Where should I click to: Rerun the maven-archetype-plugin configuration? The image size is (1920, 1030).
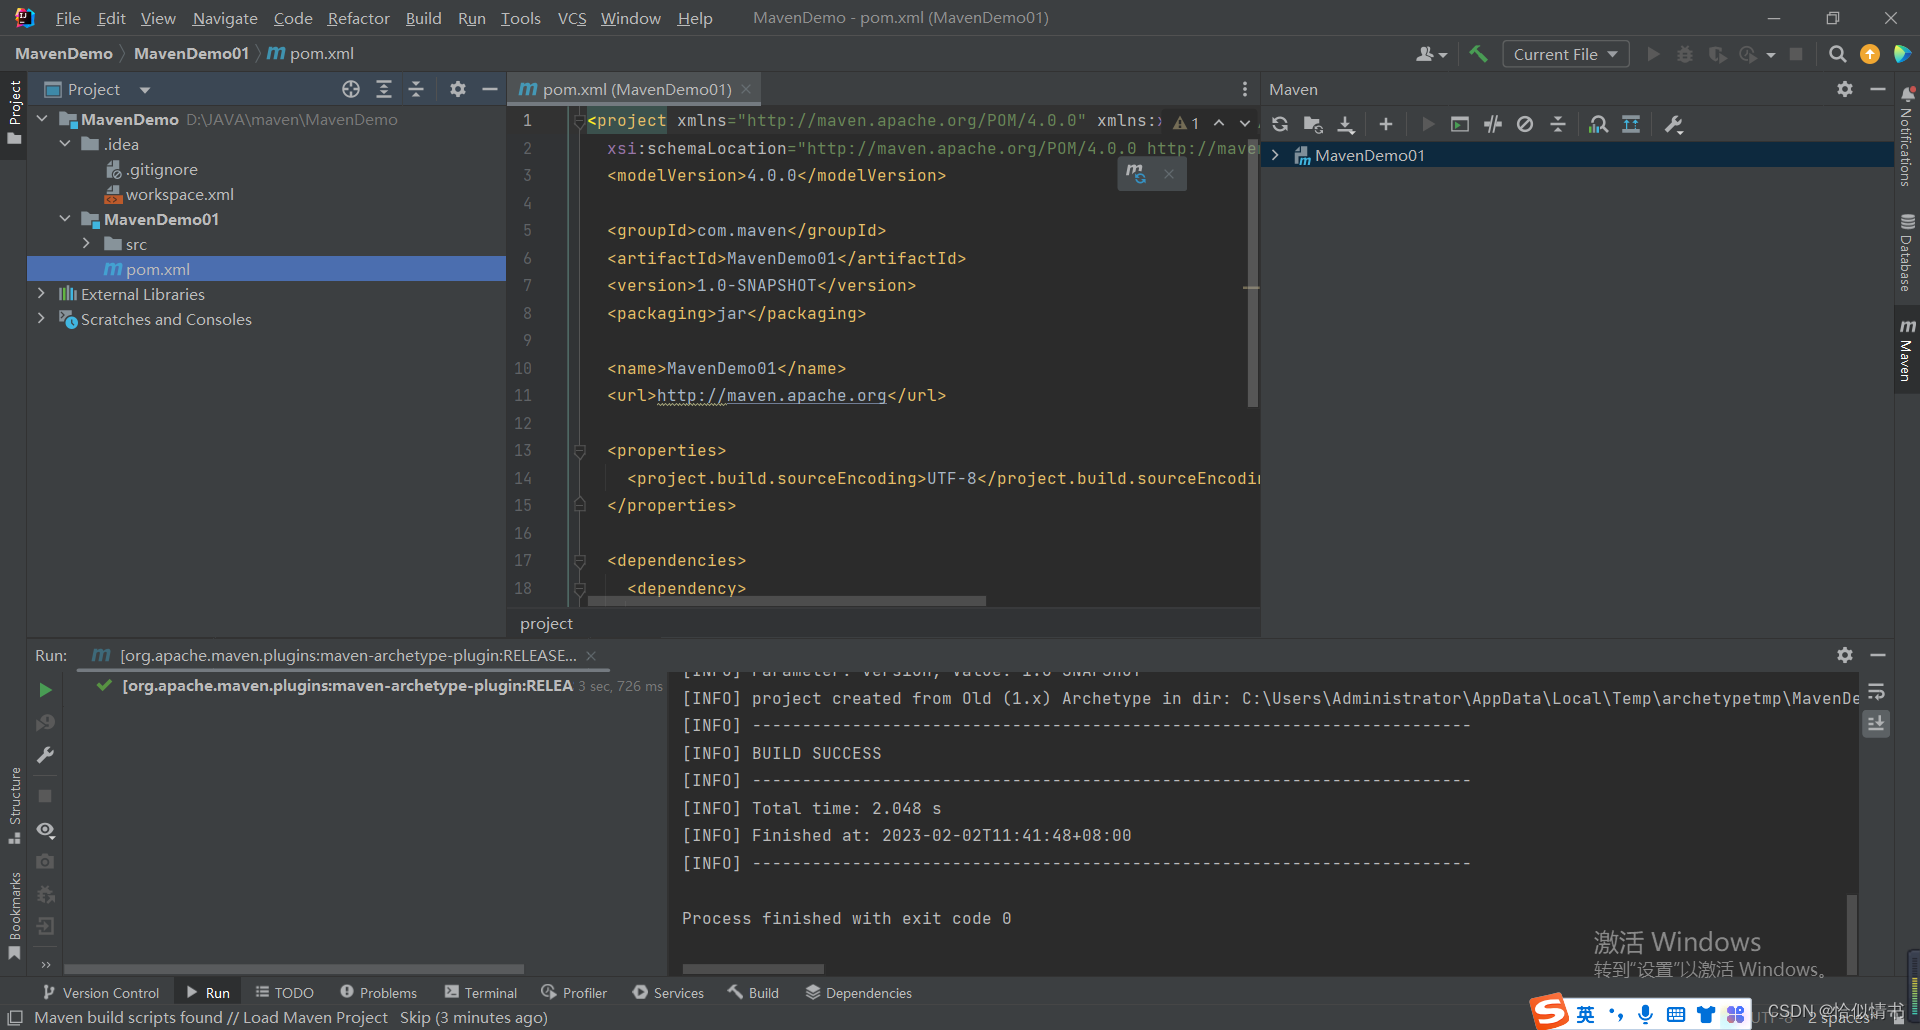44,689
